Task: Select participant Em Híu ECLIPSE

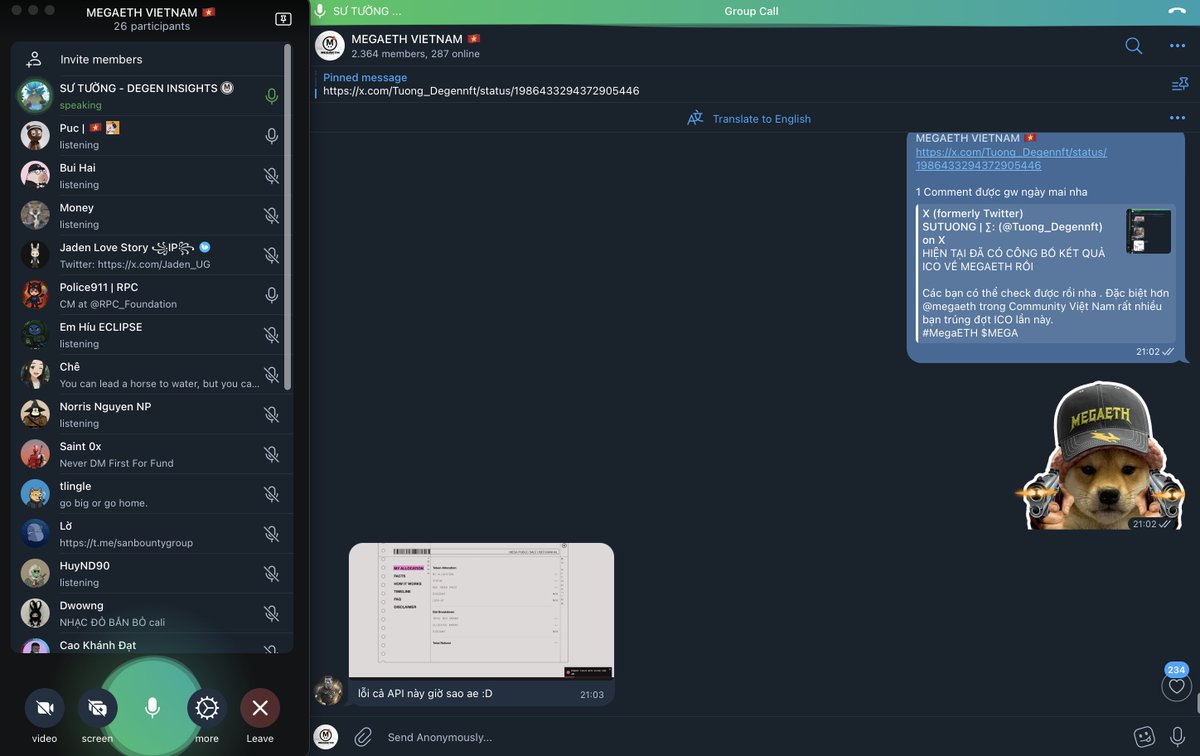Action: (152, 335)
